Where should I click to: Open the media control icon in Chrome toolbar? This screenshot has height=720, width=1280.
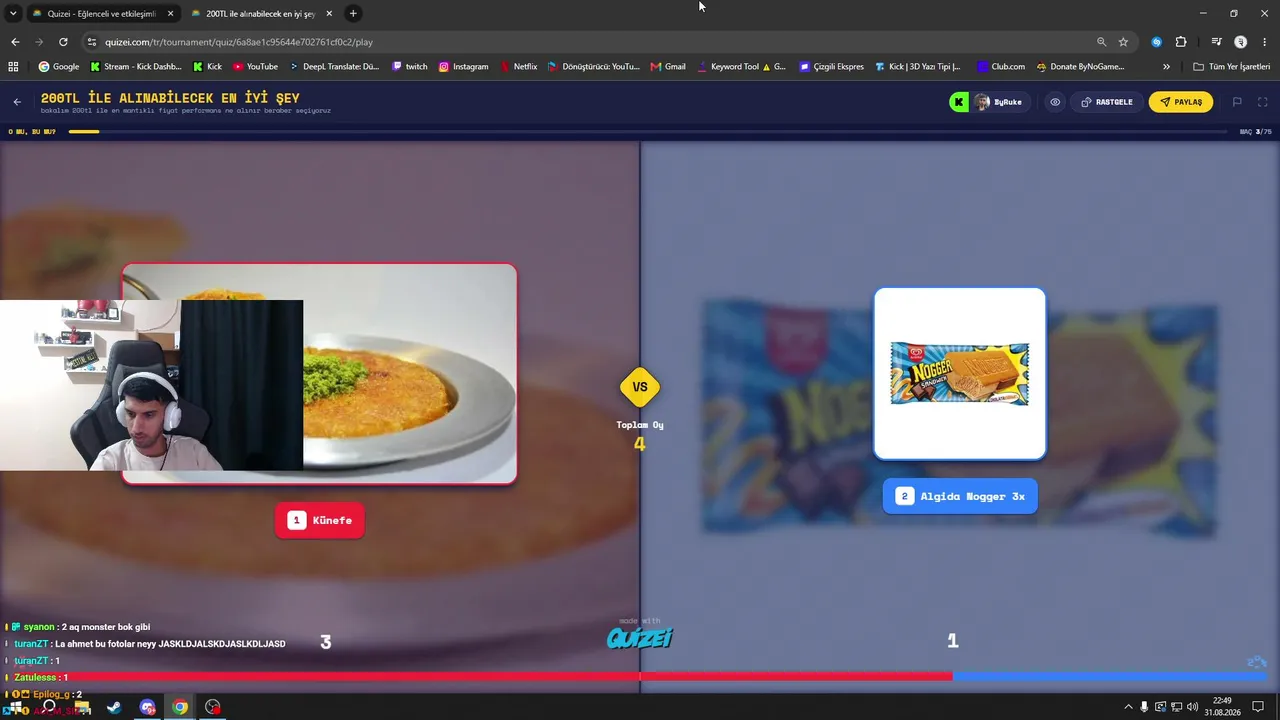tap(1216, 42)
